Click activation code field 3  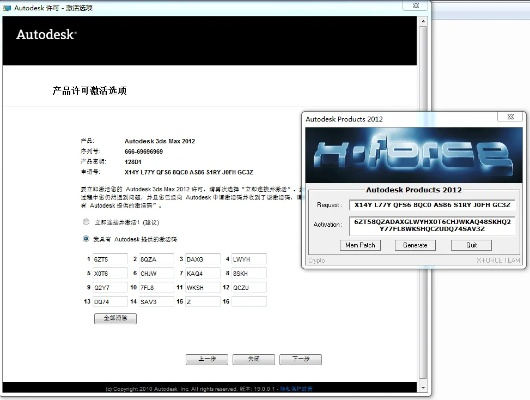203,259
